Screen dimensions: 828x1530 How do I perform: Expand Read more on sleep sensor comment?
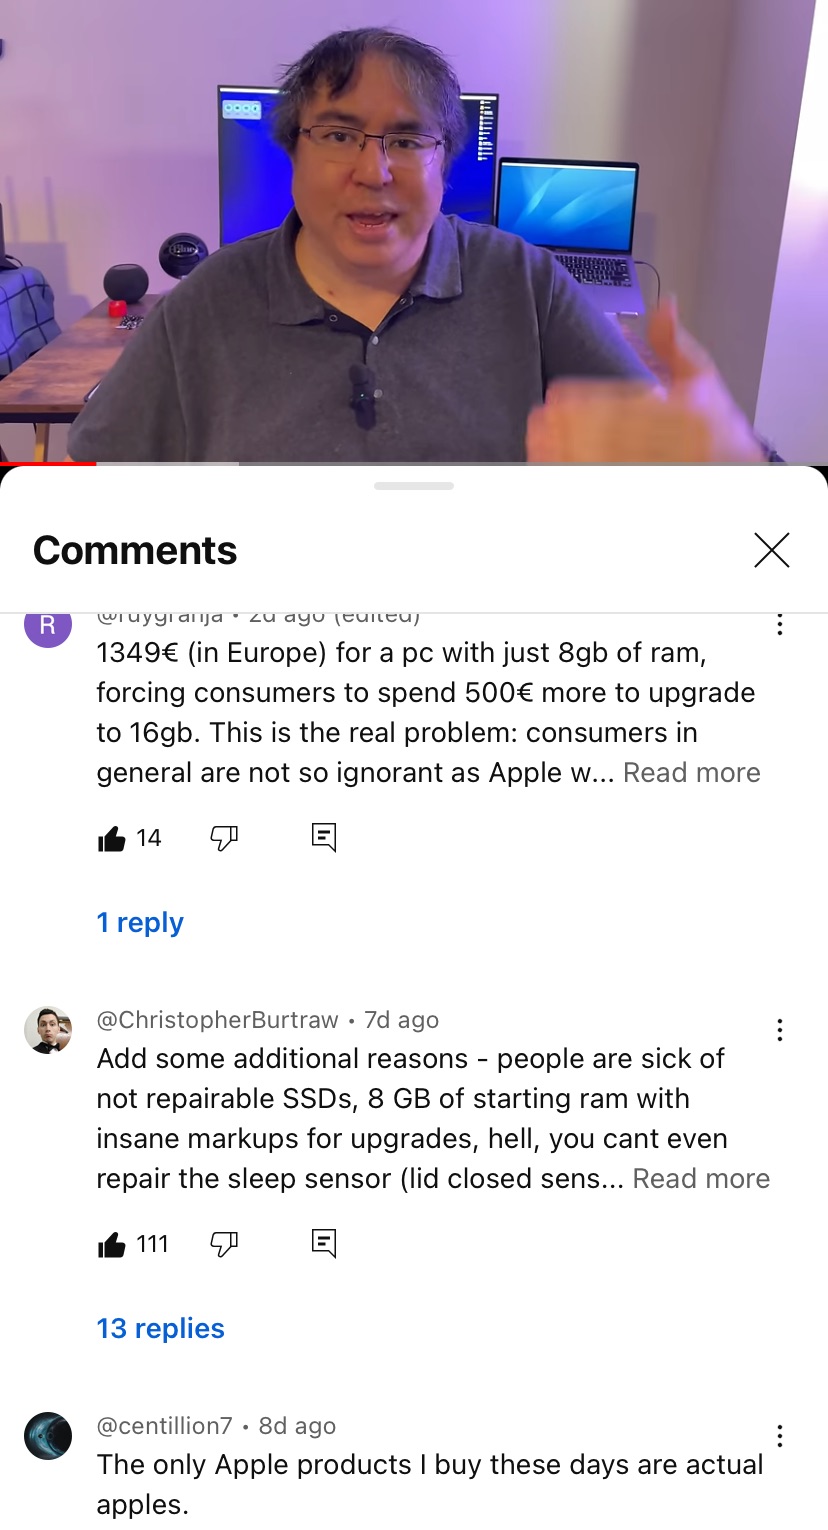point(701,1179)
